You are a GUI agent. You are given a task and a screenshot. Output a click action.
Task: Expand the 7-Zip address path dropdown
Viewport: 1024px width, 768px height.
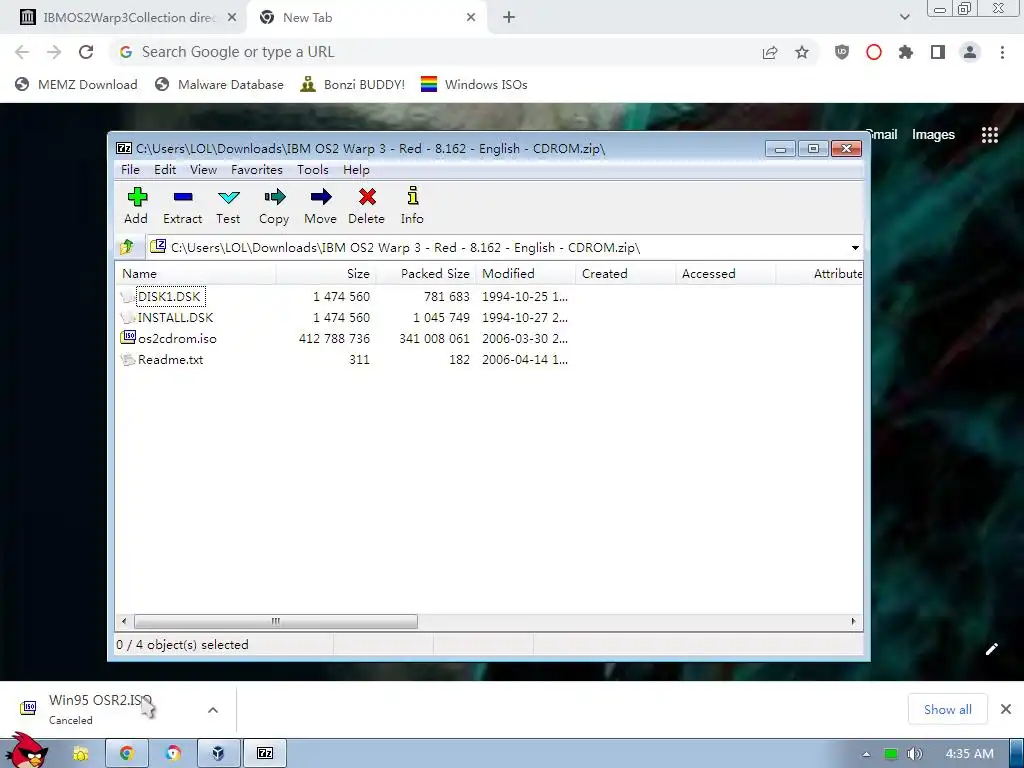point(855,248)
